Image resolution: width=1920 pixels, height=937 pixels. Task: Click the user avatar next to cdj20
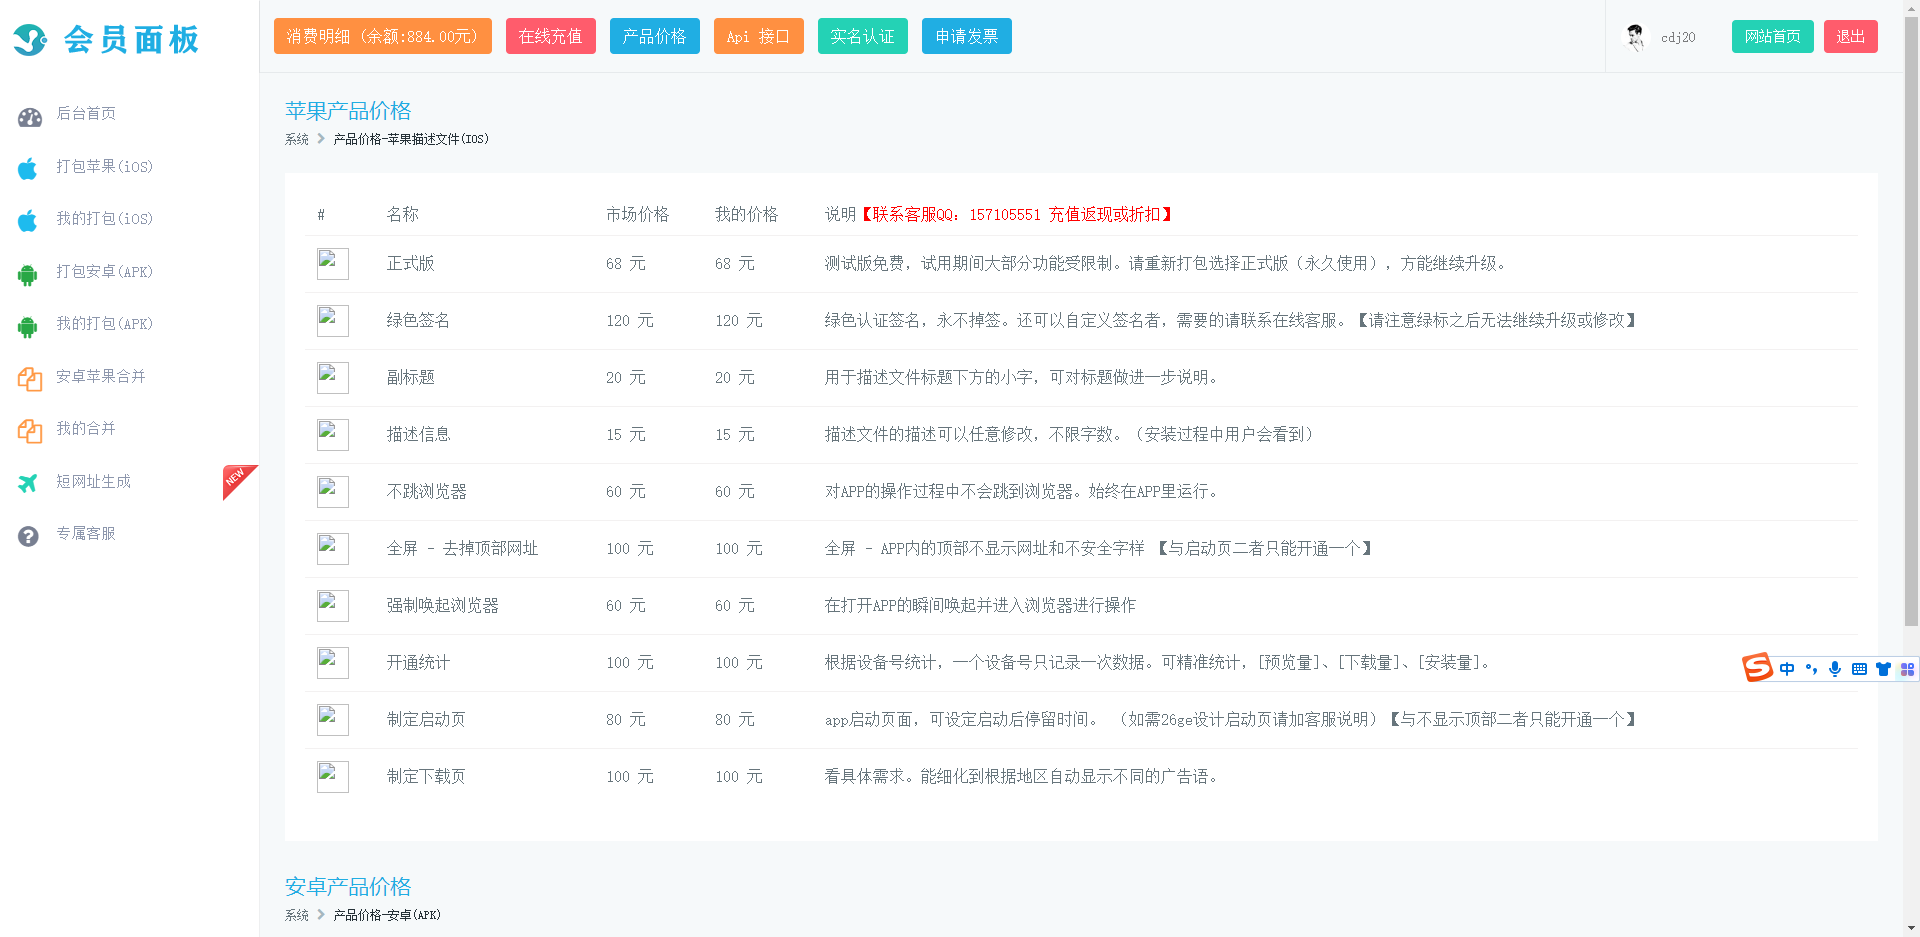[x=1635, y=37]
